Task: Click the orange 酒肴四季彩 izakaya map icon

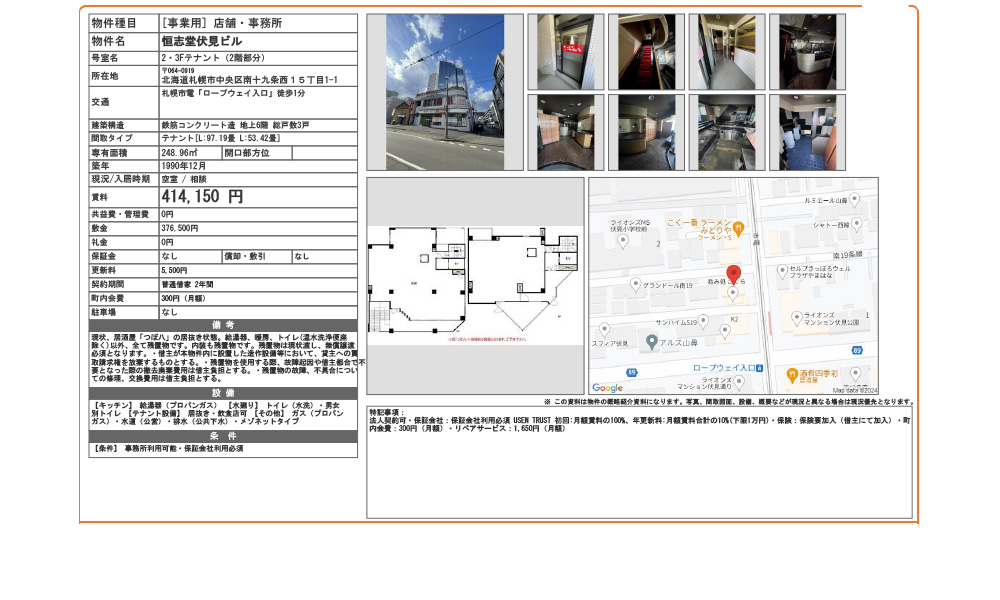Action: (791, 374)
